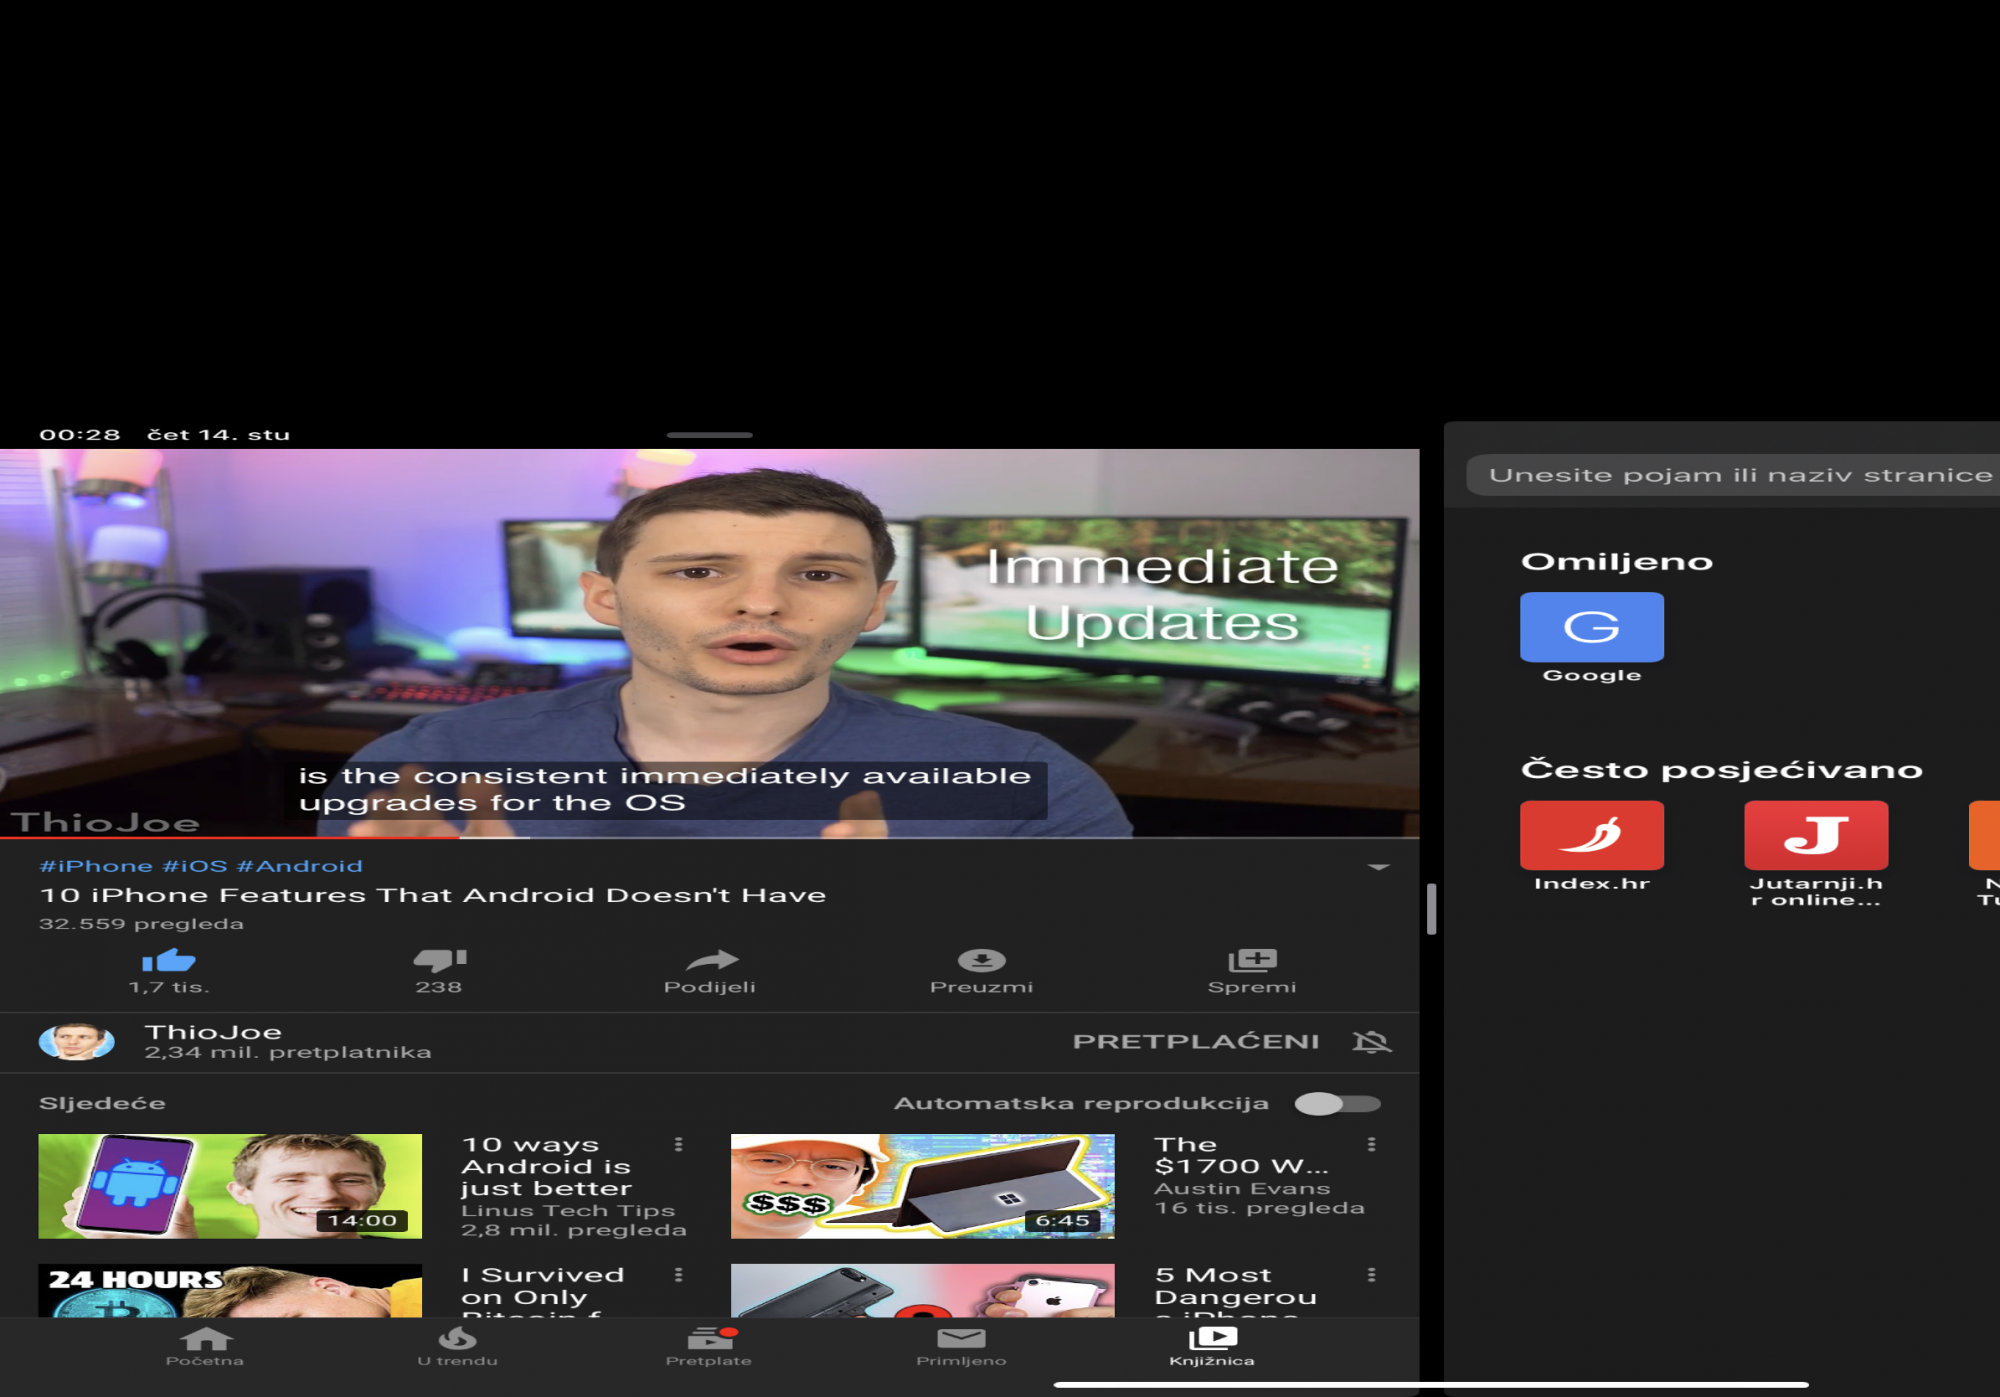
Task: Tap the Podijeli share arrow icon
Action: [711, 961]
